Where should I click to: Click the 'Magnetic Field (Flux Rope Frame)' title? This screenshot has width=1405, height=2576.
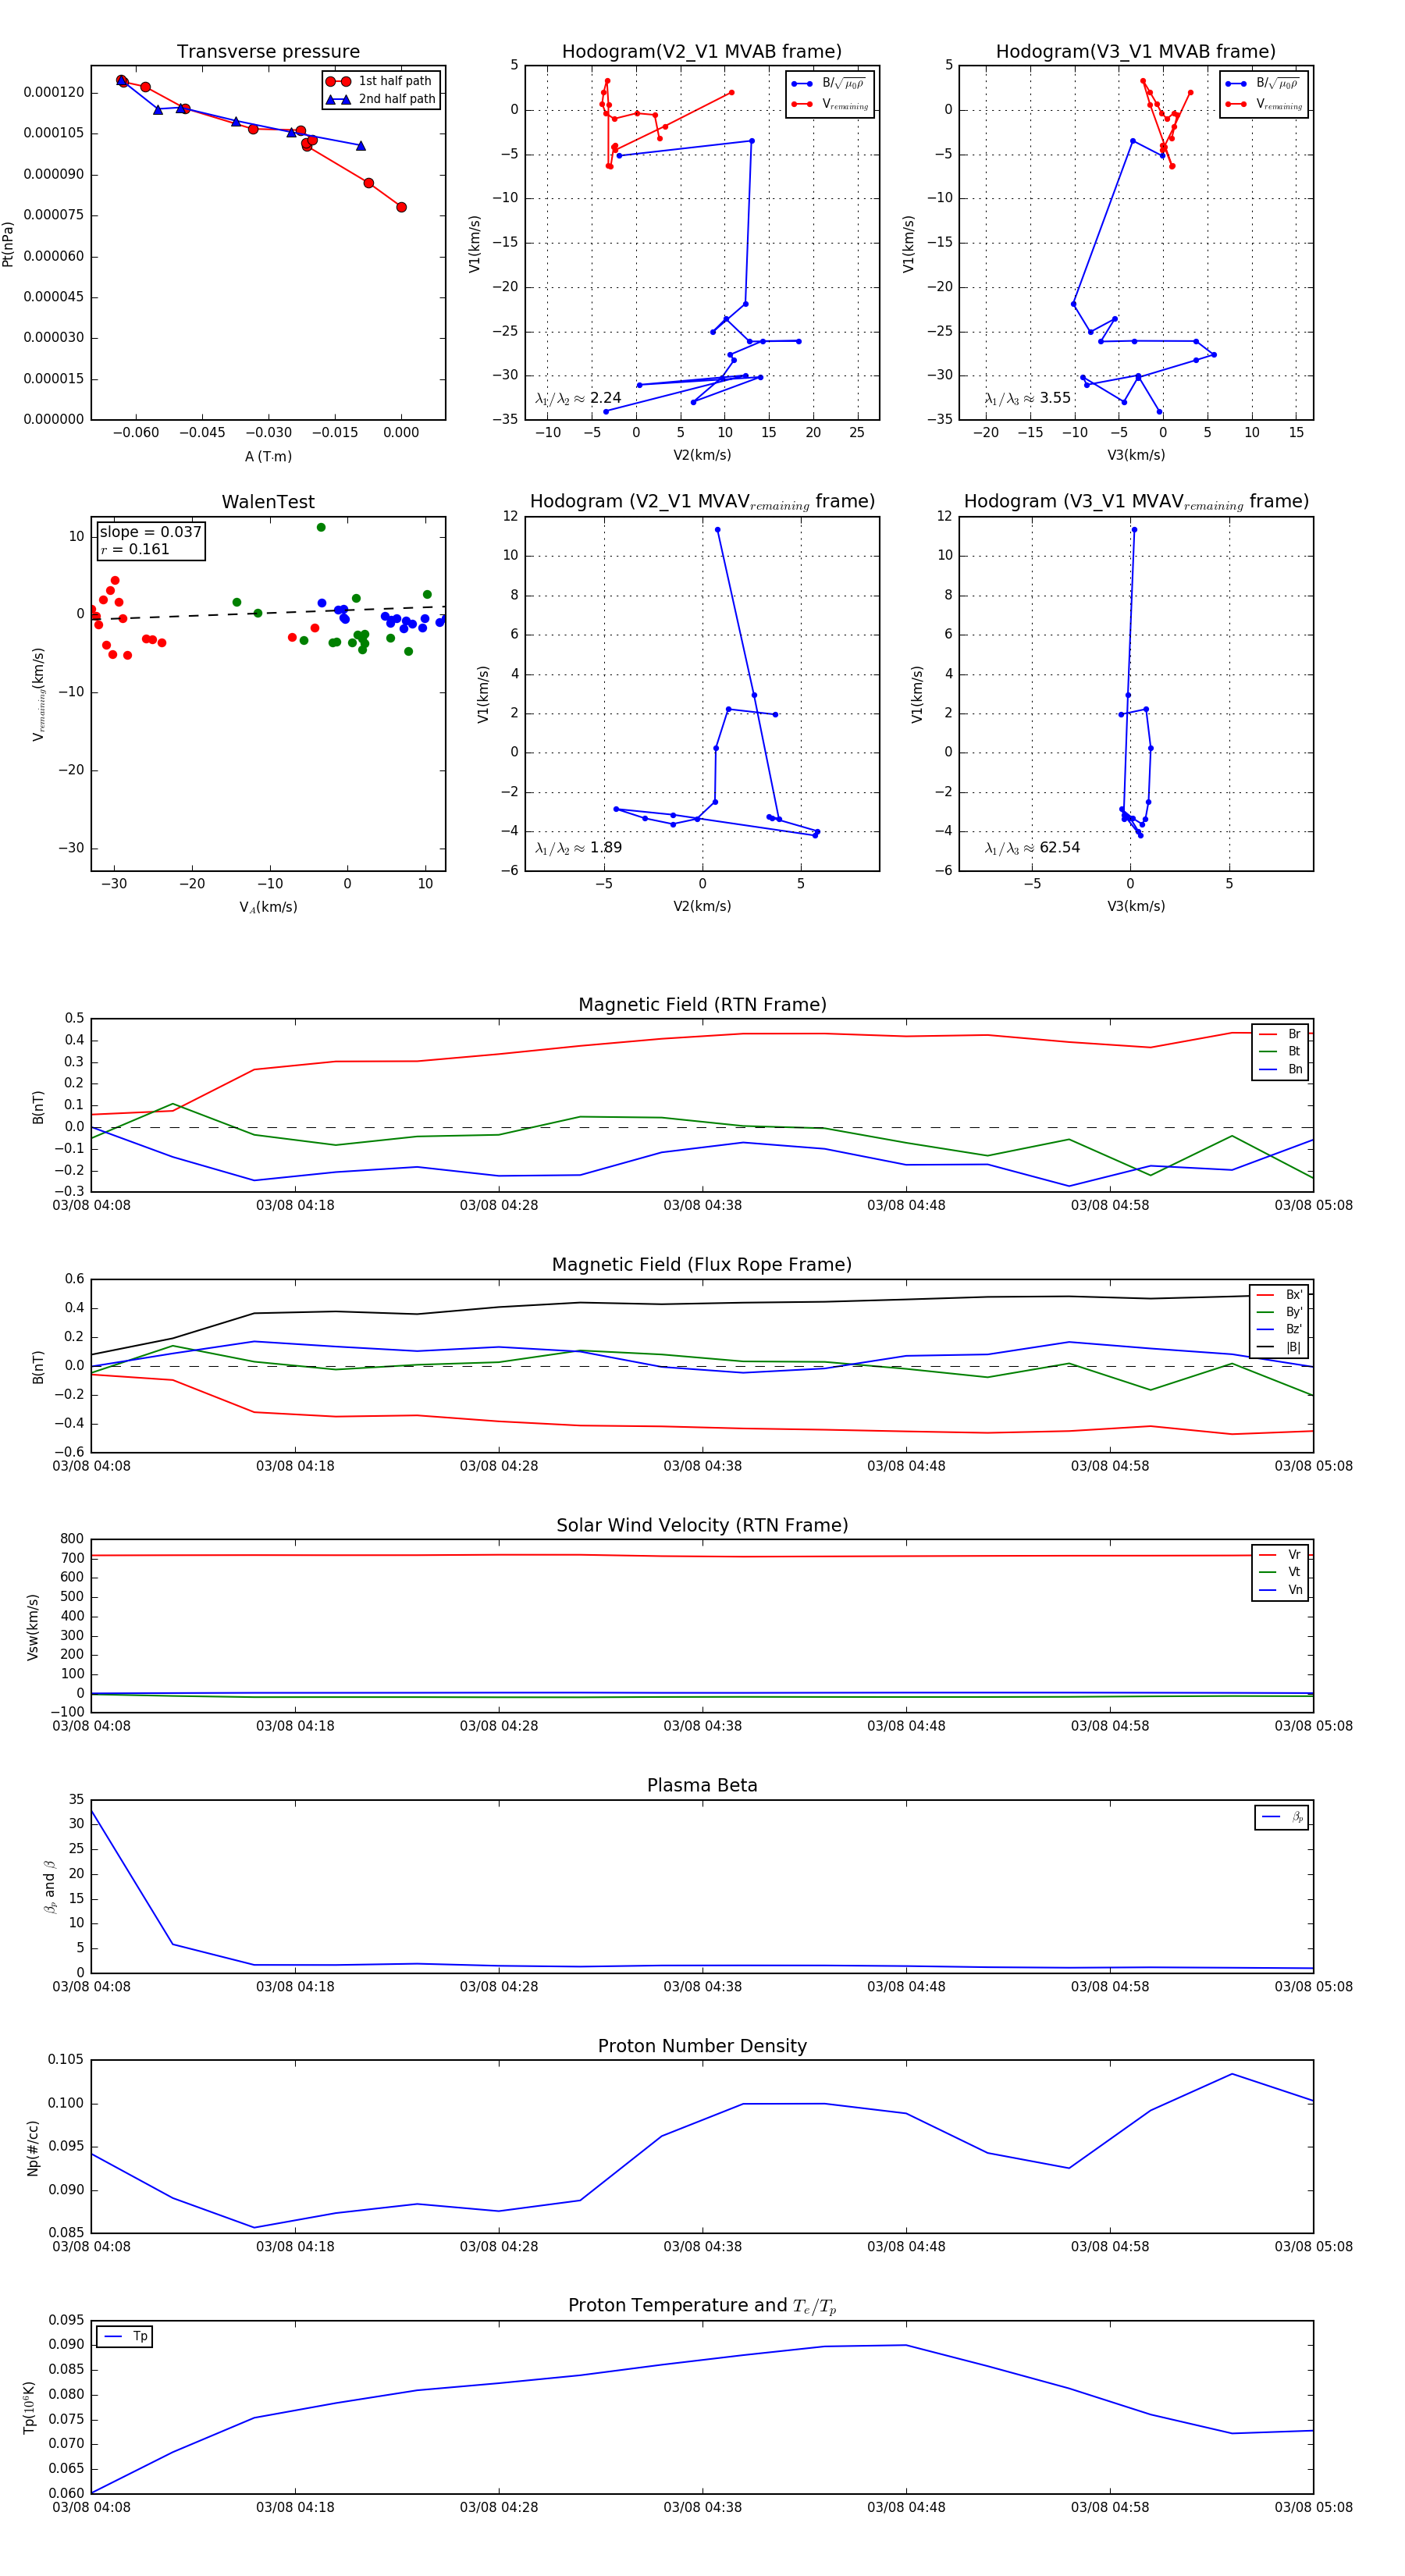pos(702,1264)
